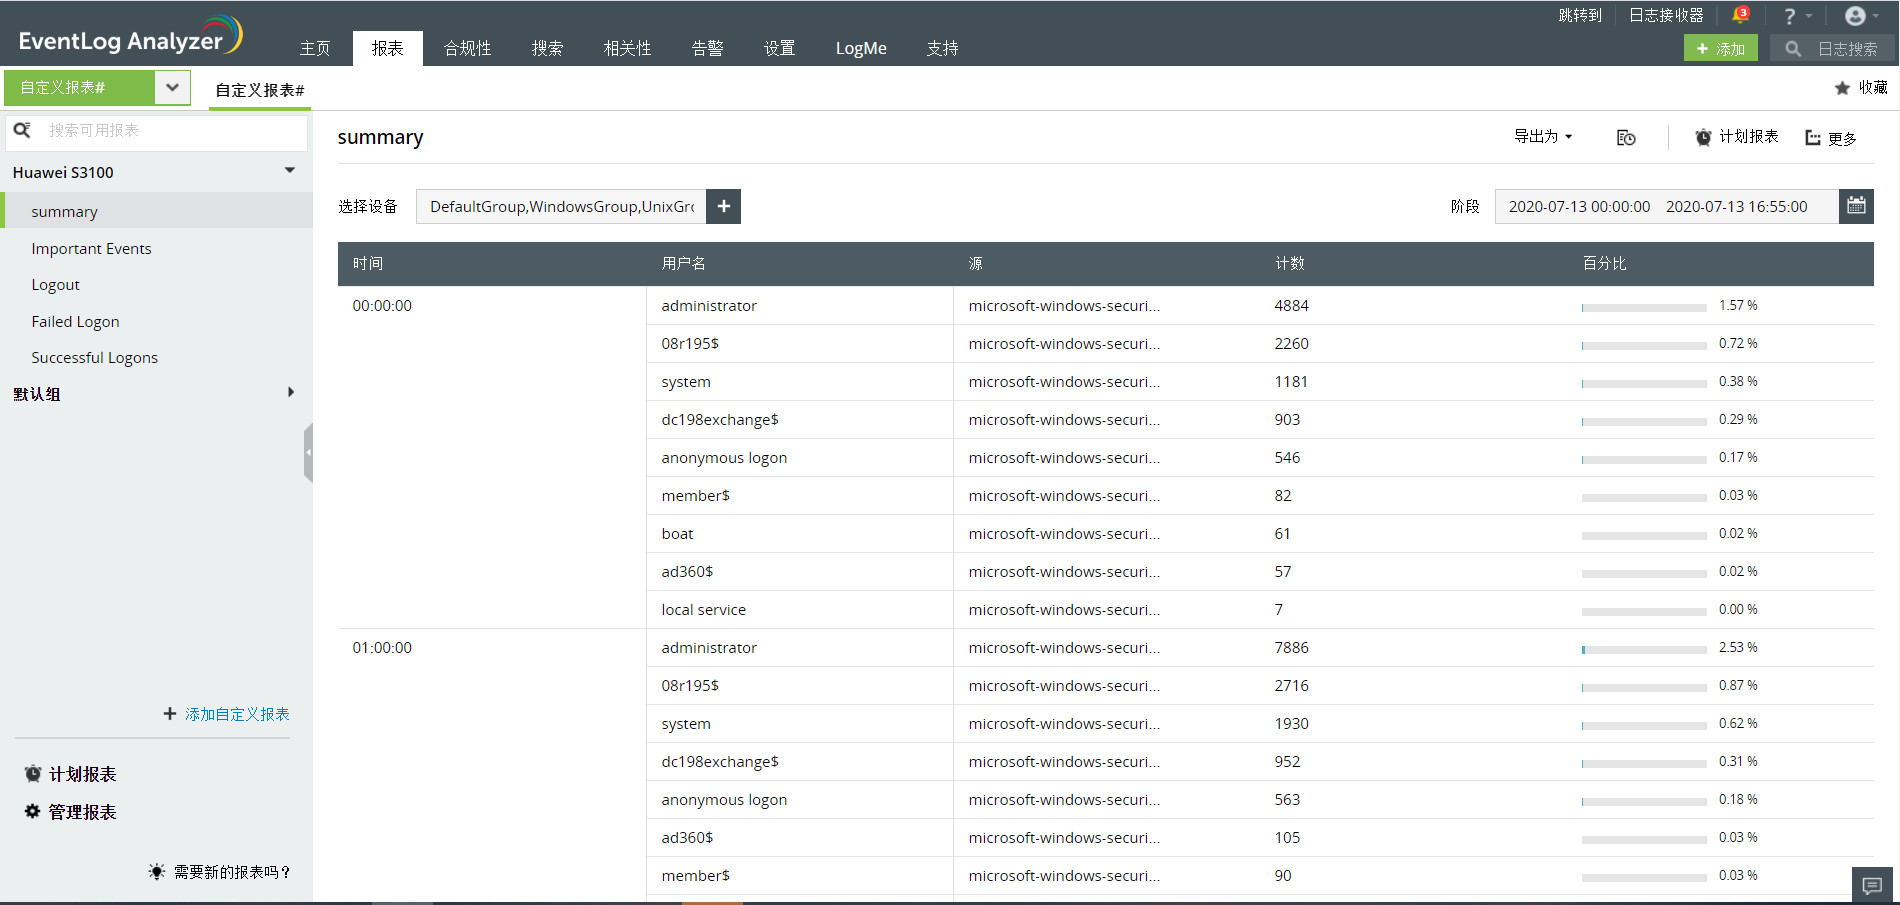1900x905 pixels.
Task: Collapse the Huawei S3100 report group
Action: coord(289,170)
